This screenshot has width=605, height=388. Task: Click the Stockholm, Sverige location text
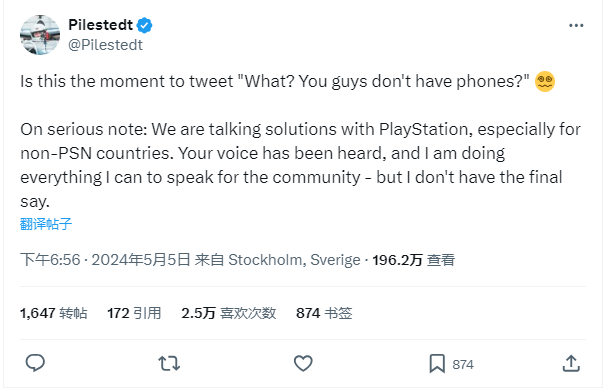294,260
